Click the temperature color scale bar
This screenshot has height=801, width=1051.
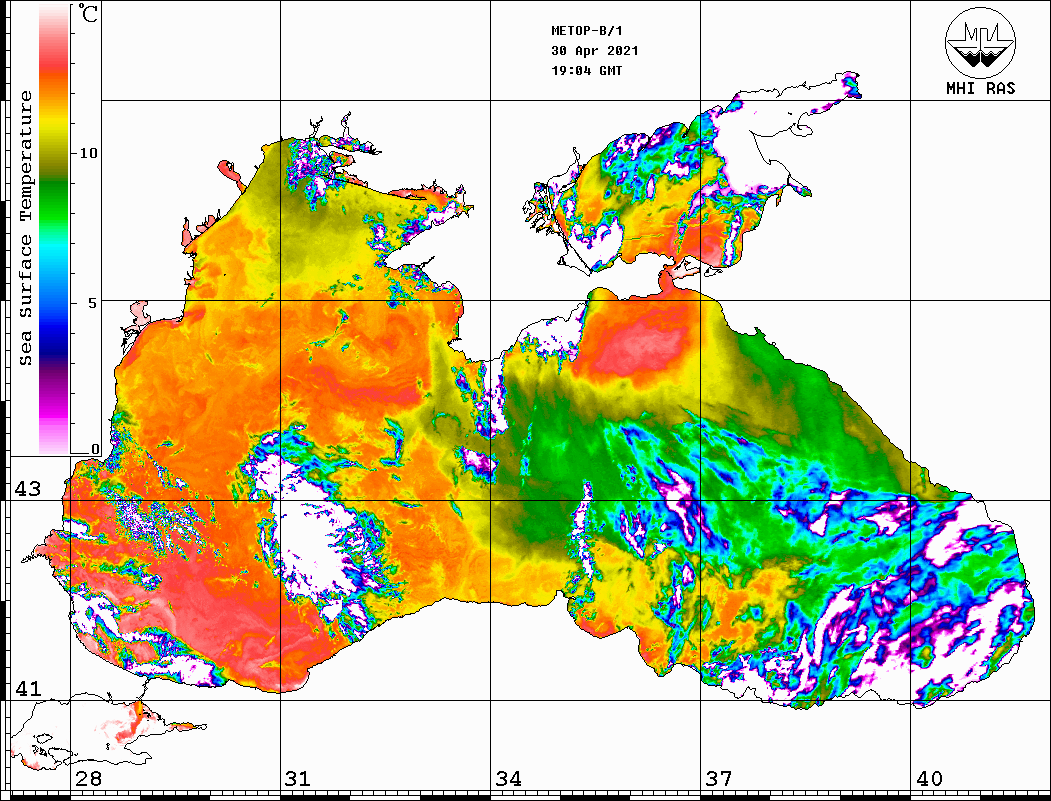[x=54, y=229]
